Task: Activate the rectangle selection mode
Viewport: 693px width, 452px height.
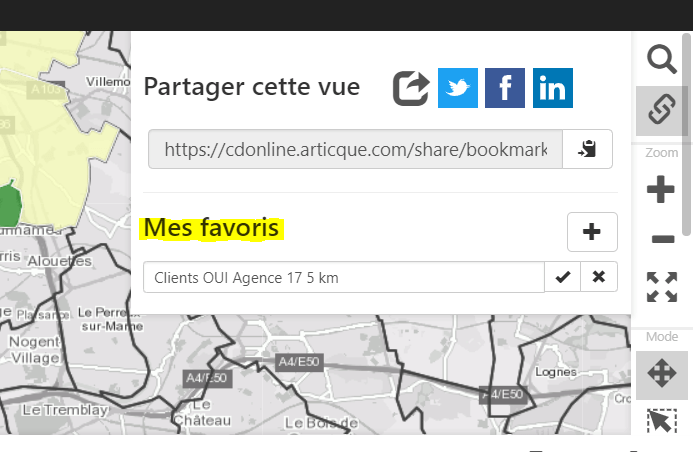Action: tap(661, 423)
